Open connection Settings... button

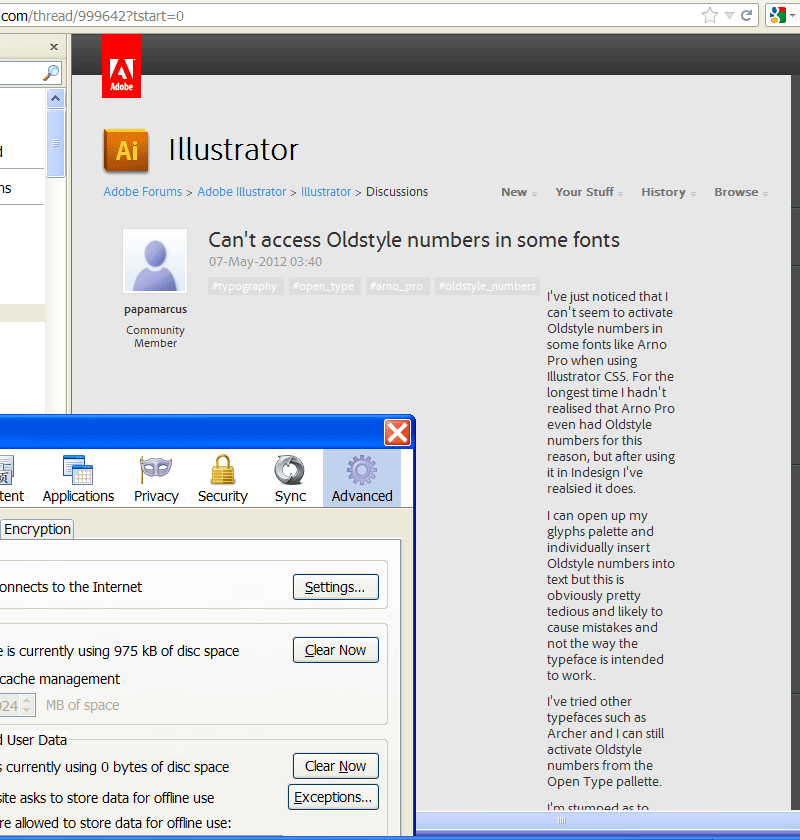click(x=335, y=587)
